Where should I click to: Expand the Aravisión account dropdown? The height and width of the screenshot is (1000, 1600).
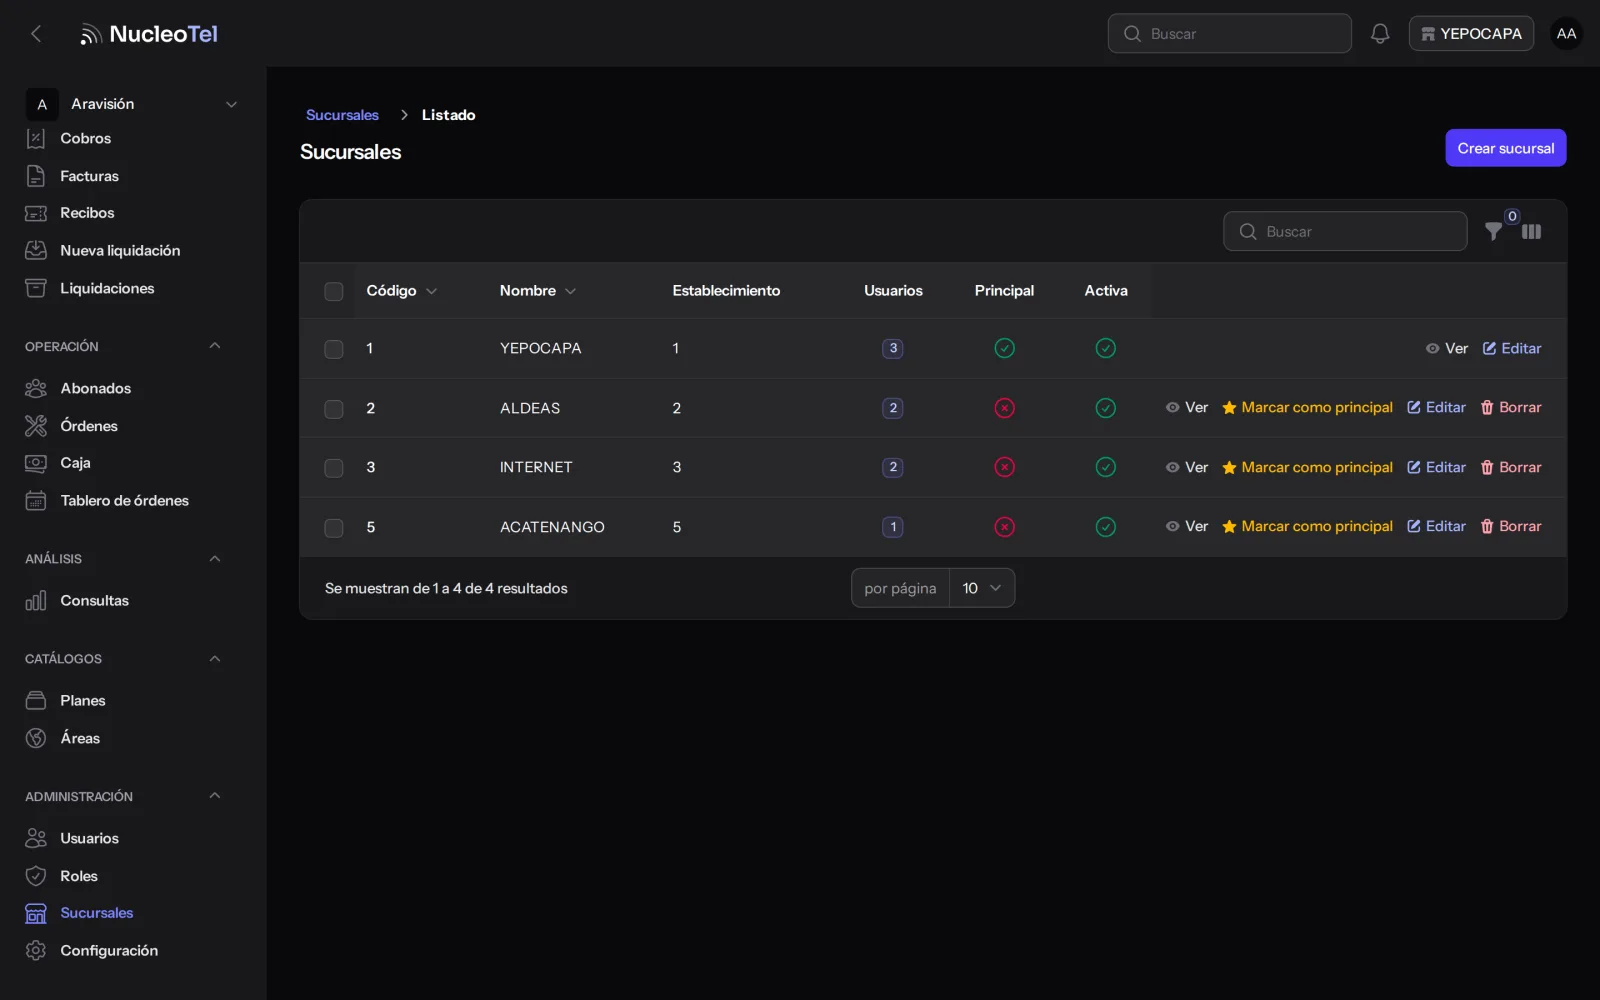[133, 104]
